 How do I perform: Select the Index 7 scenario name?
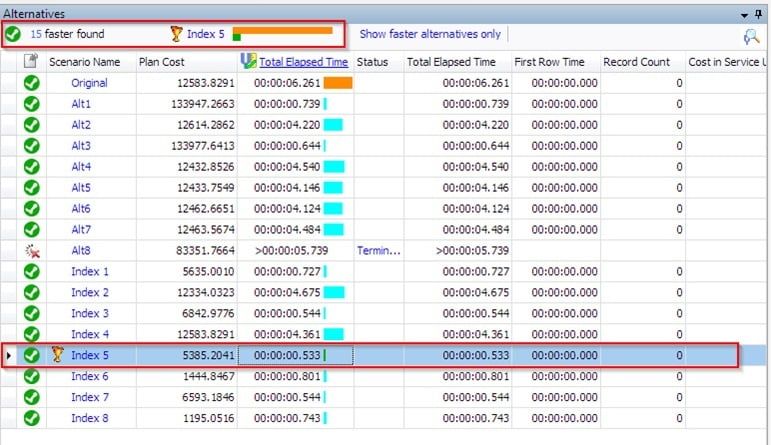[x=90, y=397]
